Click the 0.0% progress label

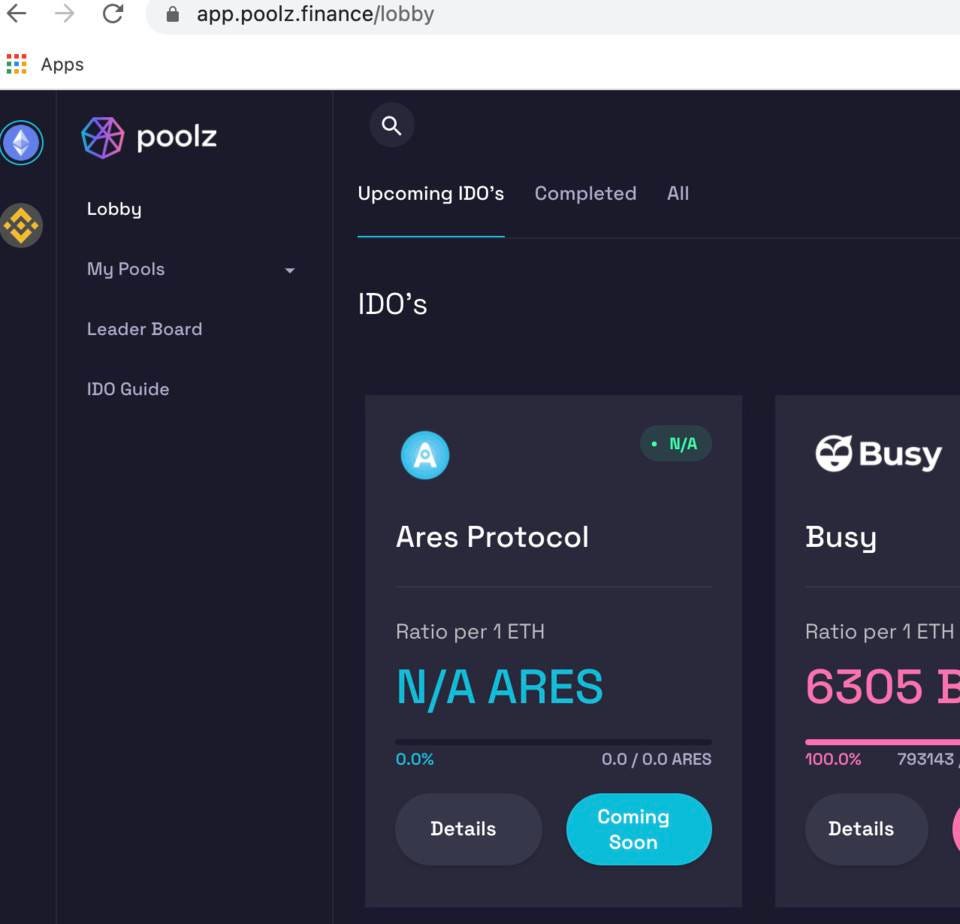(x=414, y=759)
